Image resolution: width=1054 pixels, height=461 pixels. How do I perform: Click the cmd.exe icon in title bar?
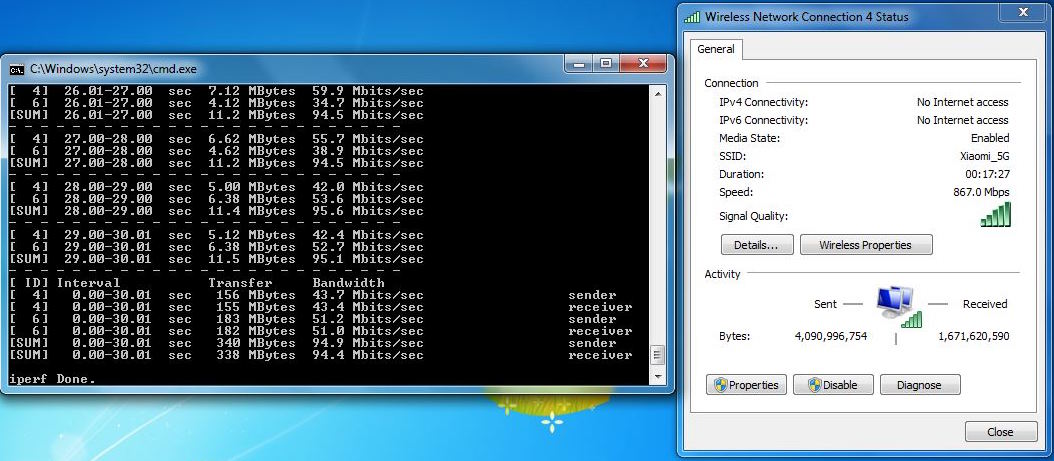point(16,69)
